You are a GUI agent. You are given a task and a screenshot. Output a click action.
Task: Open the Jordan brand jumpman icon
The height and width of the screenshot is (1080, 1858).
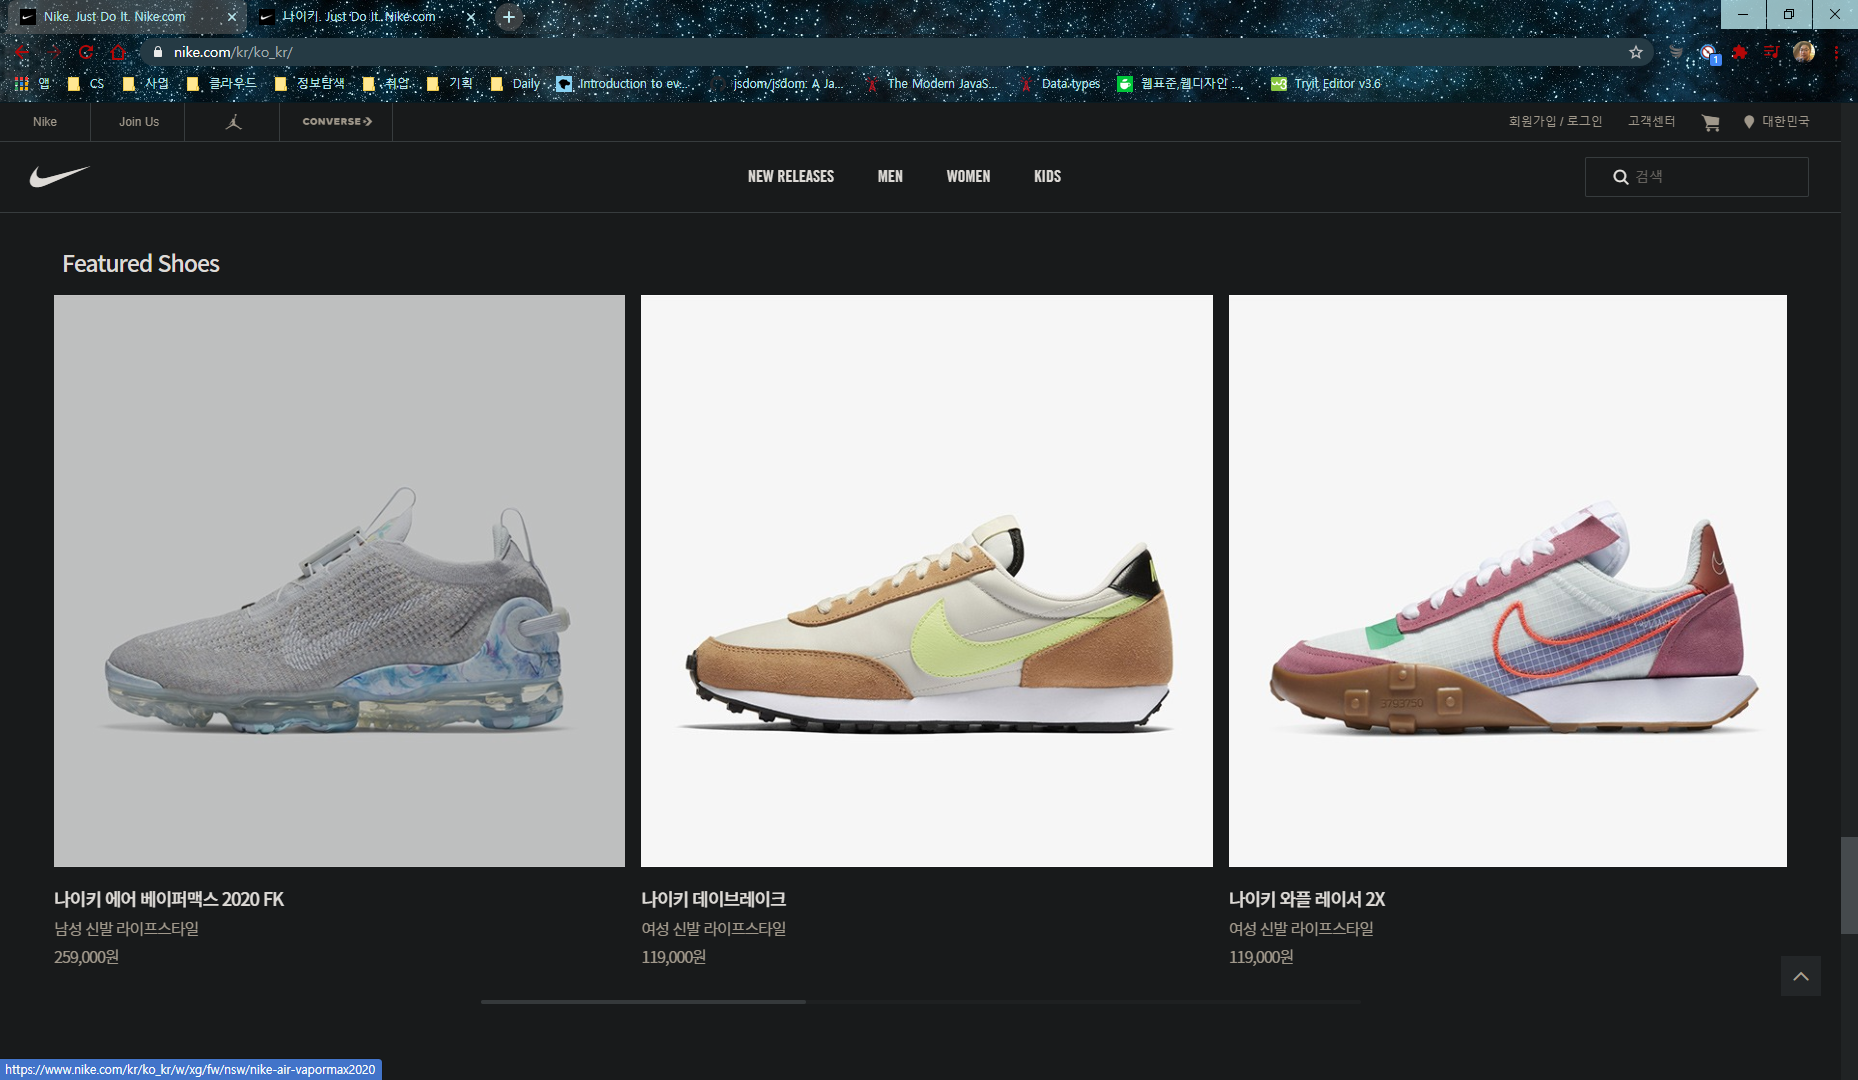233,122
